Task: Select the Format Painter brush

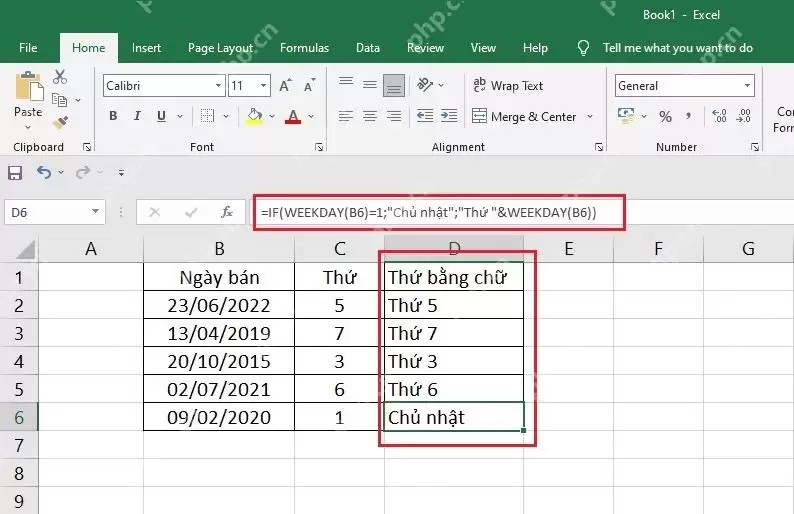Action: point(60,122)
